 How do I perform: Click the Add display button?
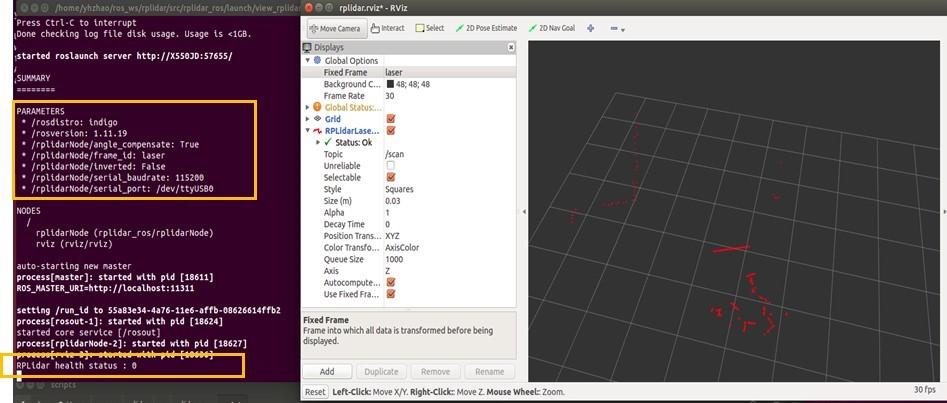click(x=327, y=372)
